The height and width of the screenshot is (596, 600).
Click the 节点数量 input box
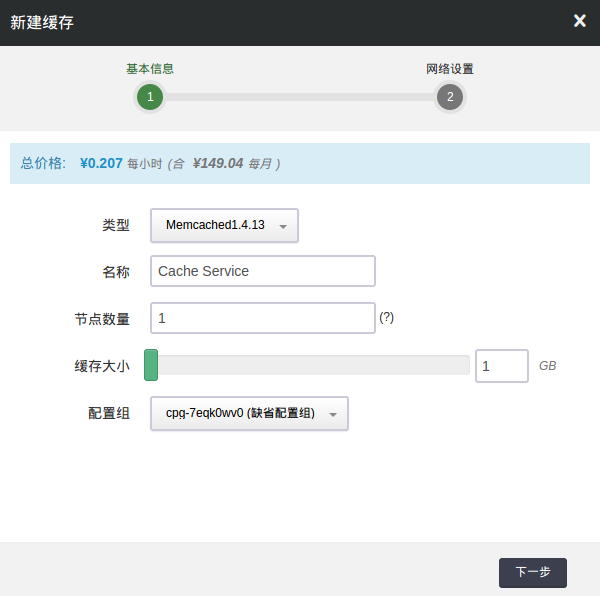[262, 318]
